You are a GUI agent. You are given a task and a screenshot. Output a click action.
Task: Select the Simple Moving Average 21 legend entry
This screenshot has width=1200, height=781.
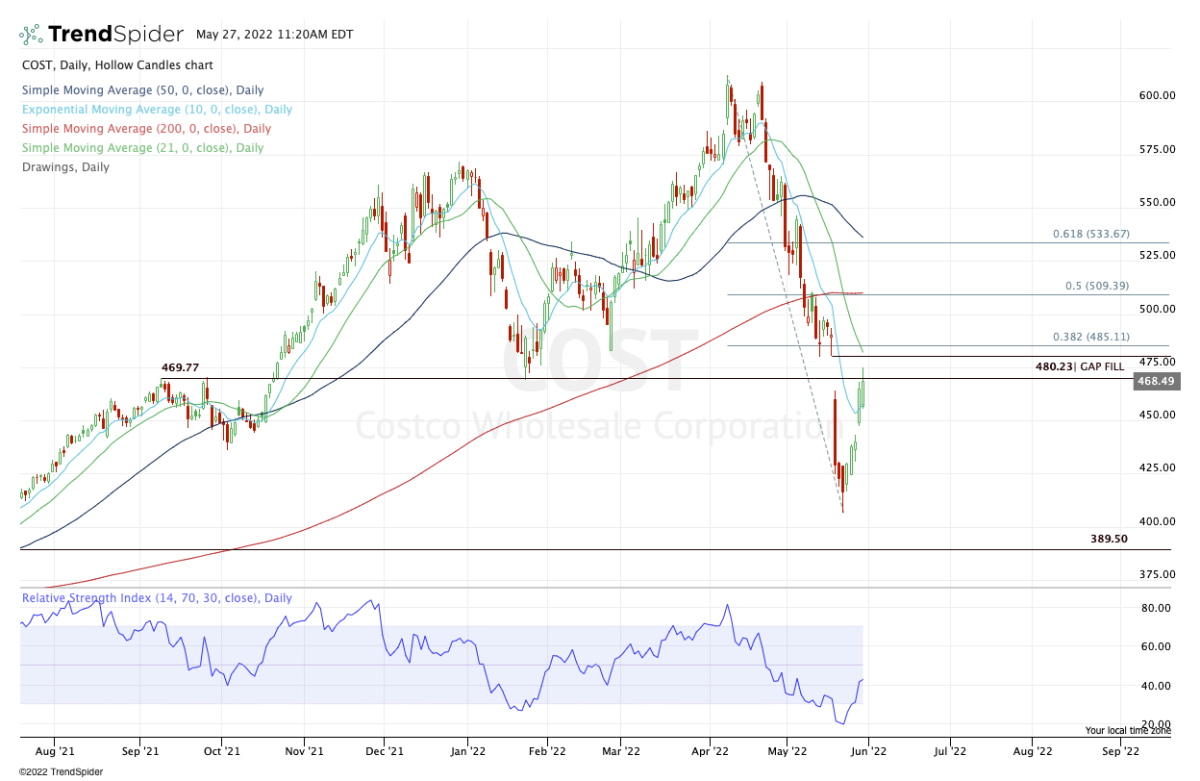[141, 148]
